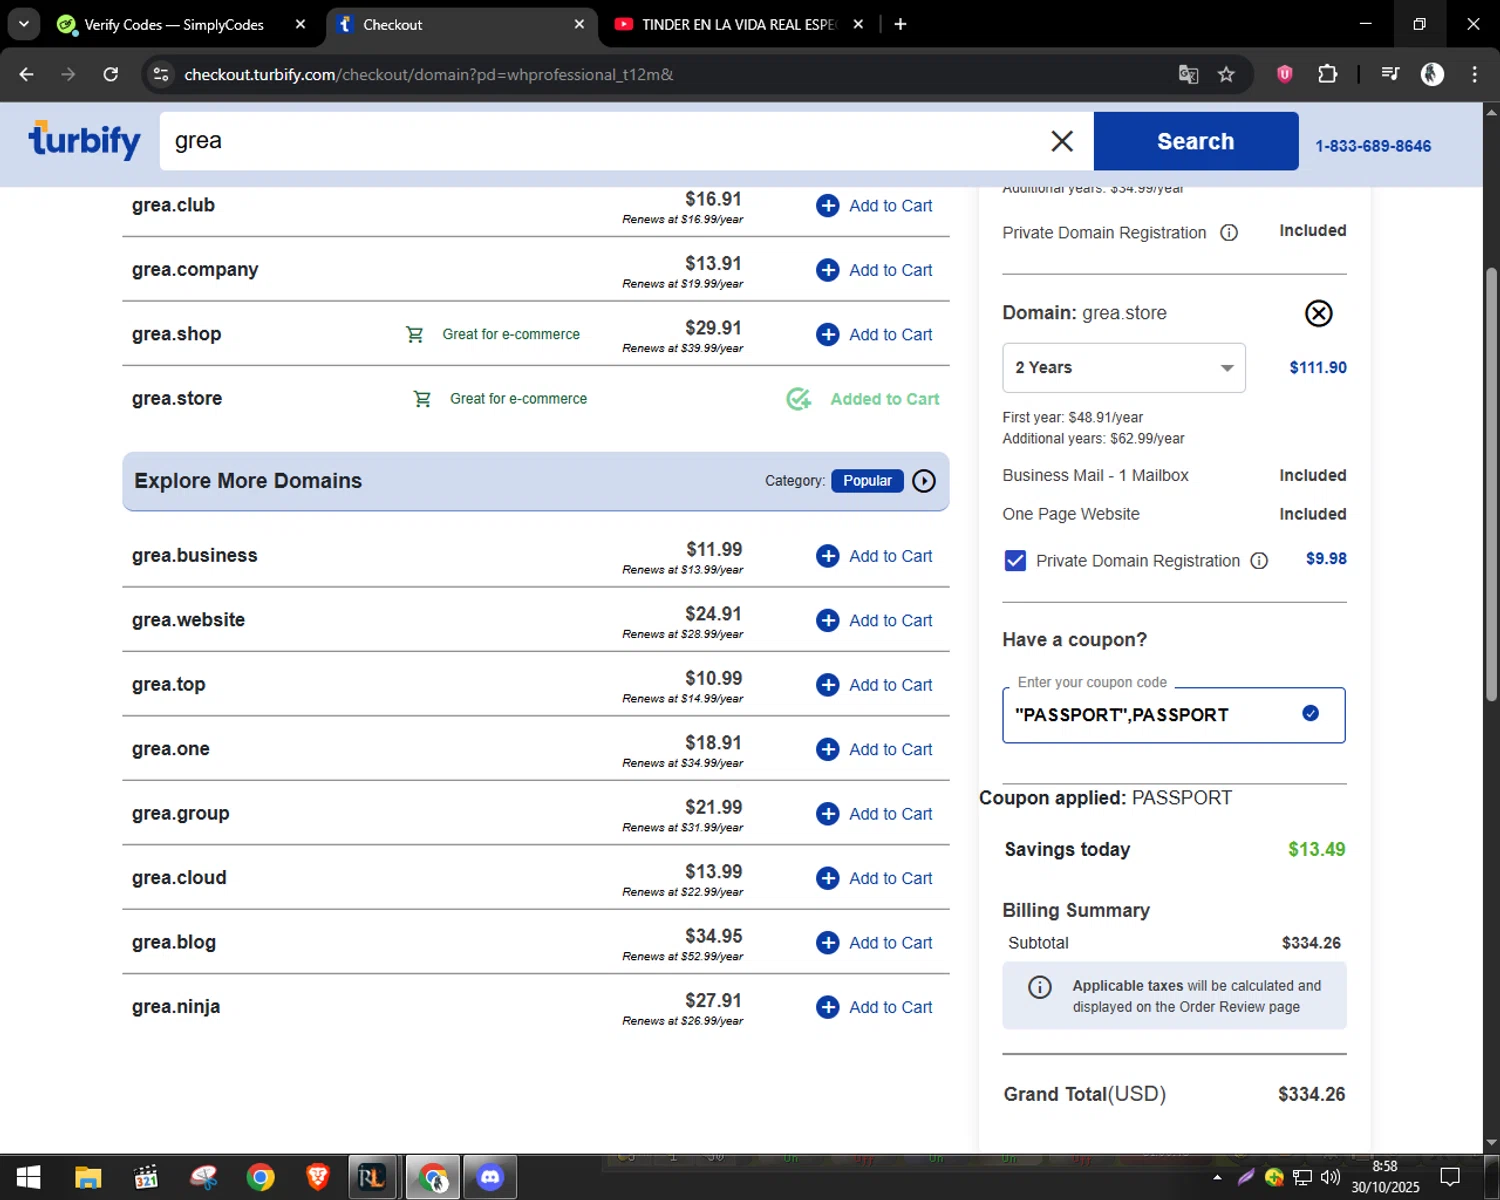The image size is (1500, 1200).
Task: Click plus icon for grea.blog
Action: (828, 943)
